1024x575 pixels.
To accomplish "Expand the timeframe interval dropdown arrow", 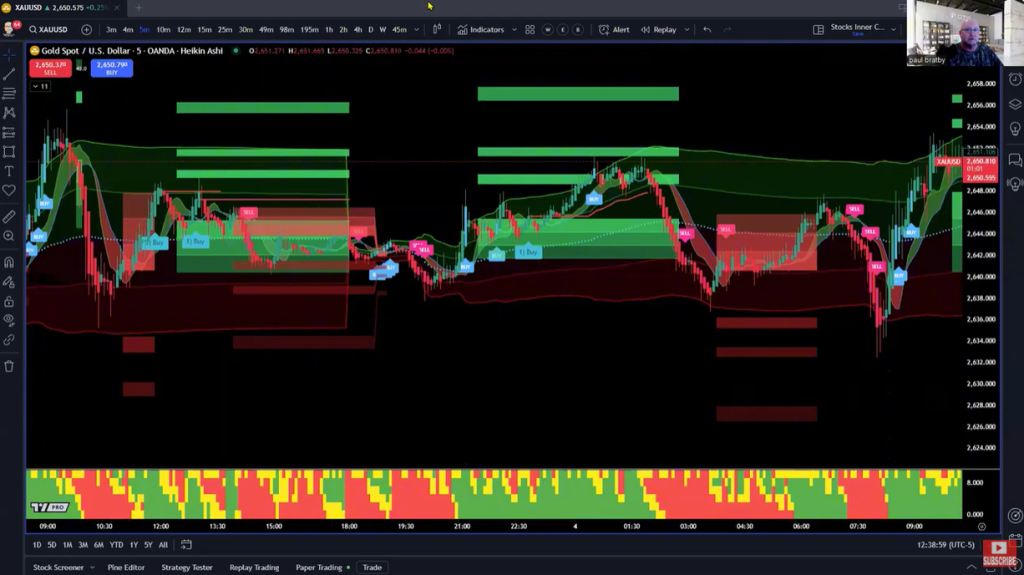I will pyautogui.click(x=417, y=29).
